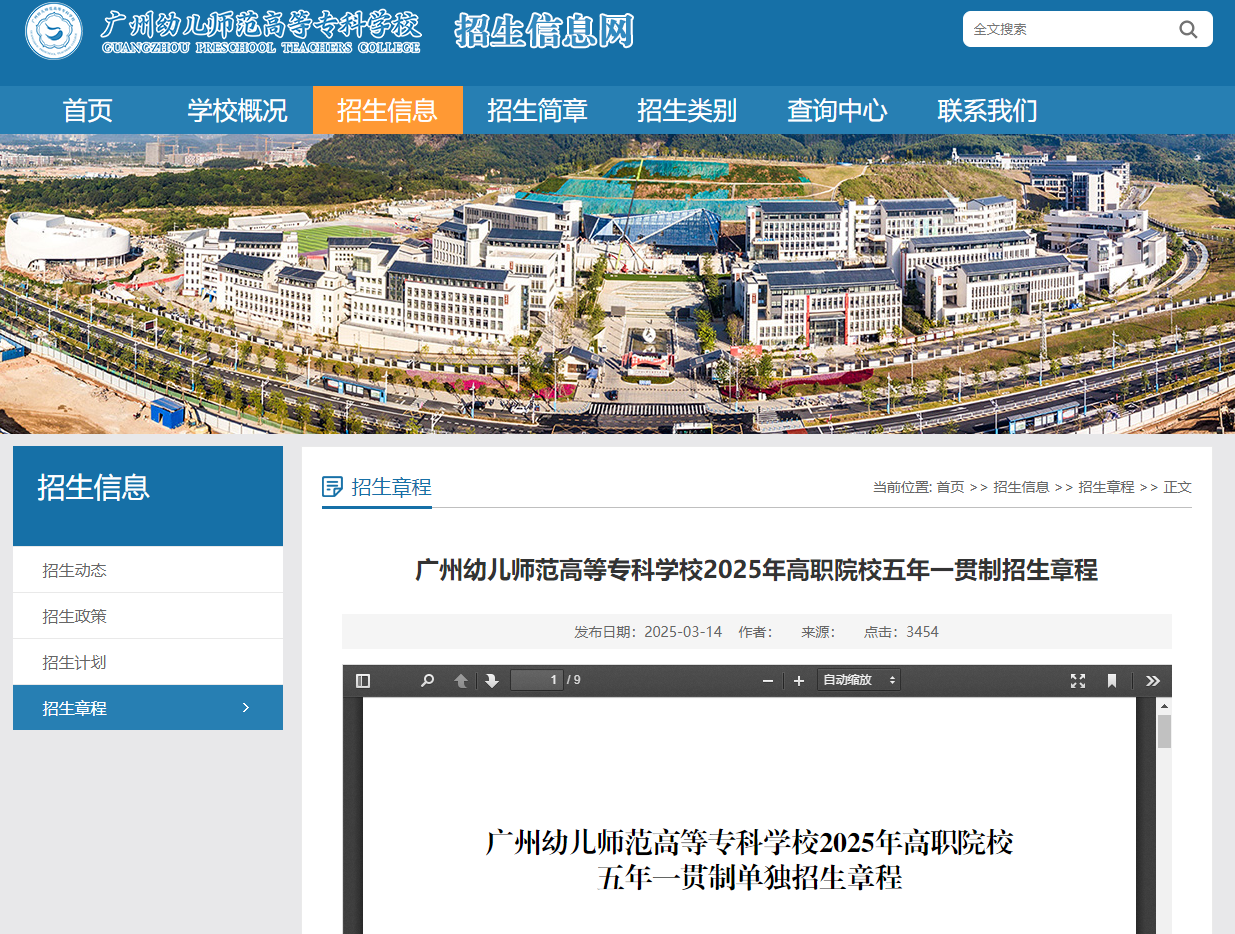Click the current view bookmark icon
This screenshot has height=934, width=1235.
coord(1110,680)
